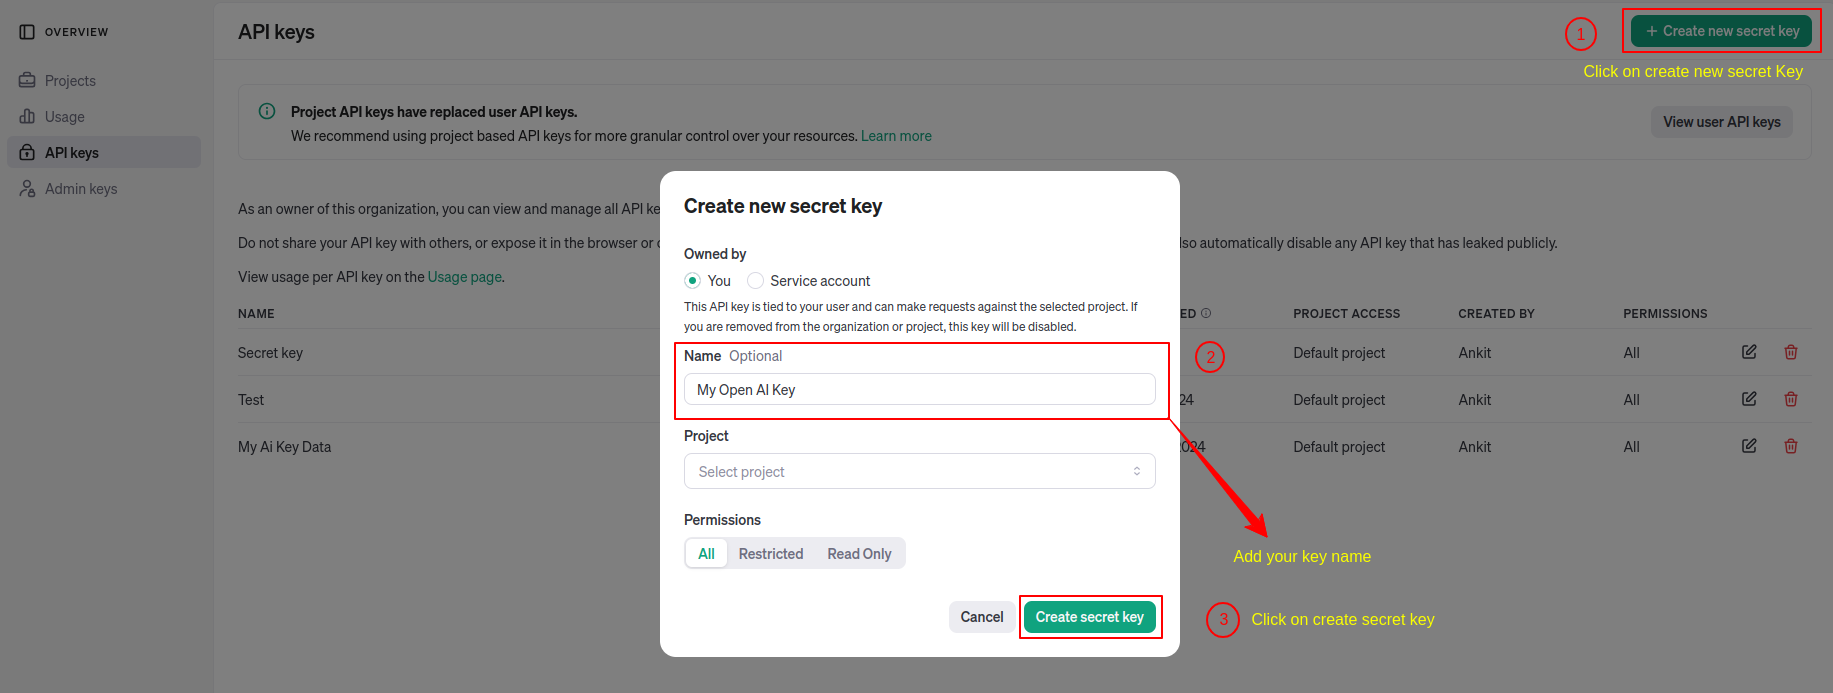Screen dimensions: 1833x693
Task: Cancel the create key dialog
Action: pos(981,617)
